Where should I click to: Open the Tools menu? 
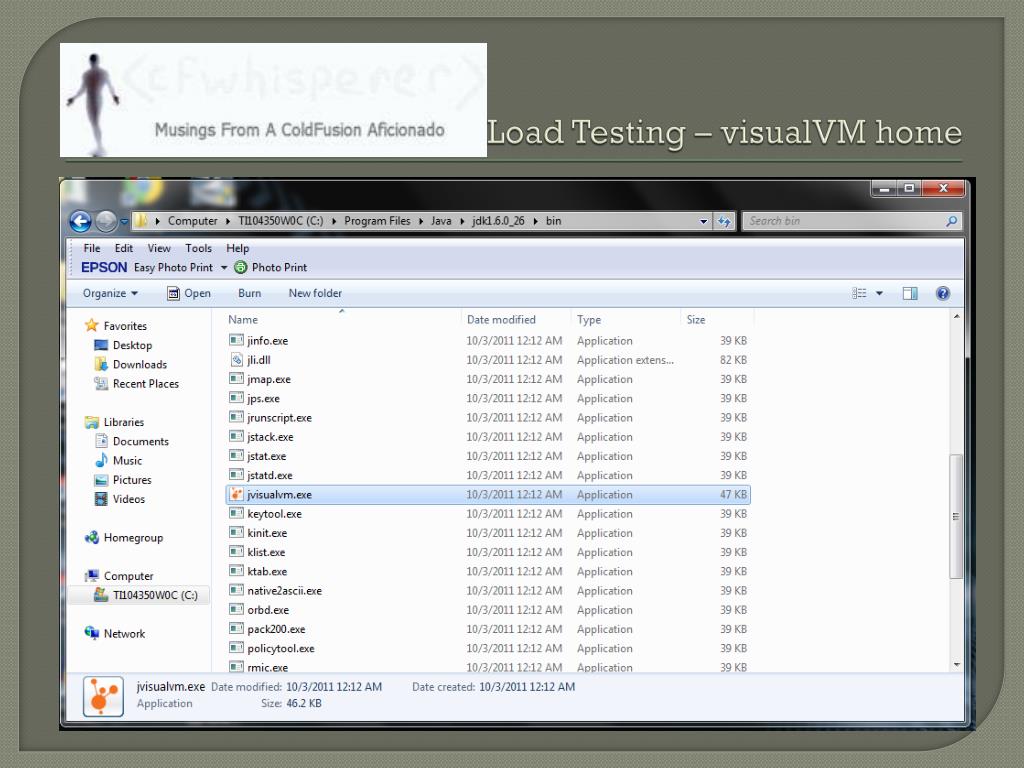[x=198, y=248]
